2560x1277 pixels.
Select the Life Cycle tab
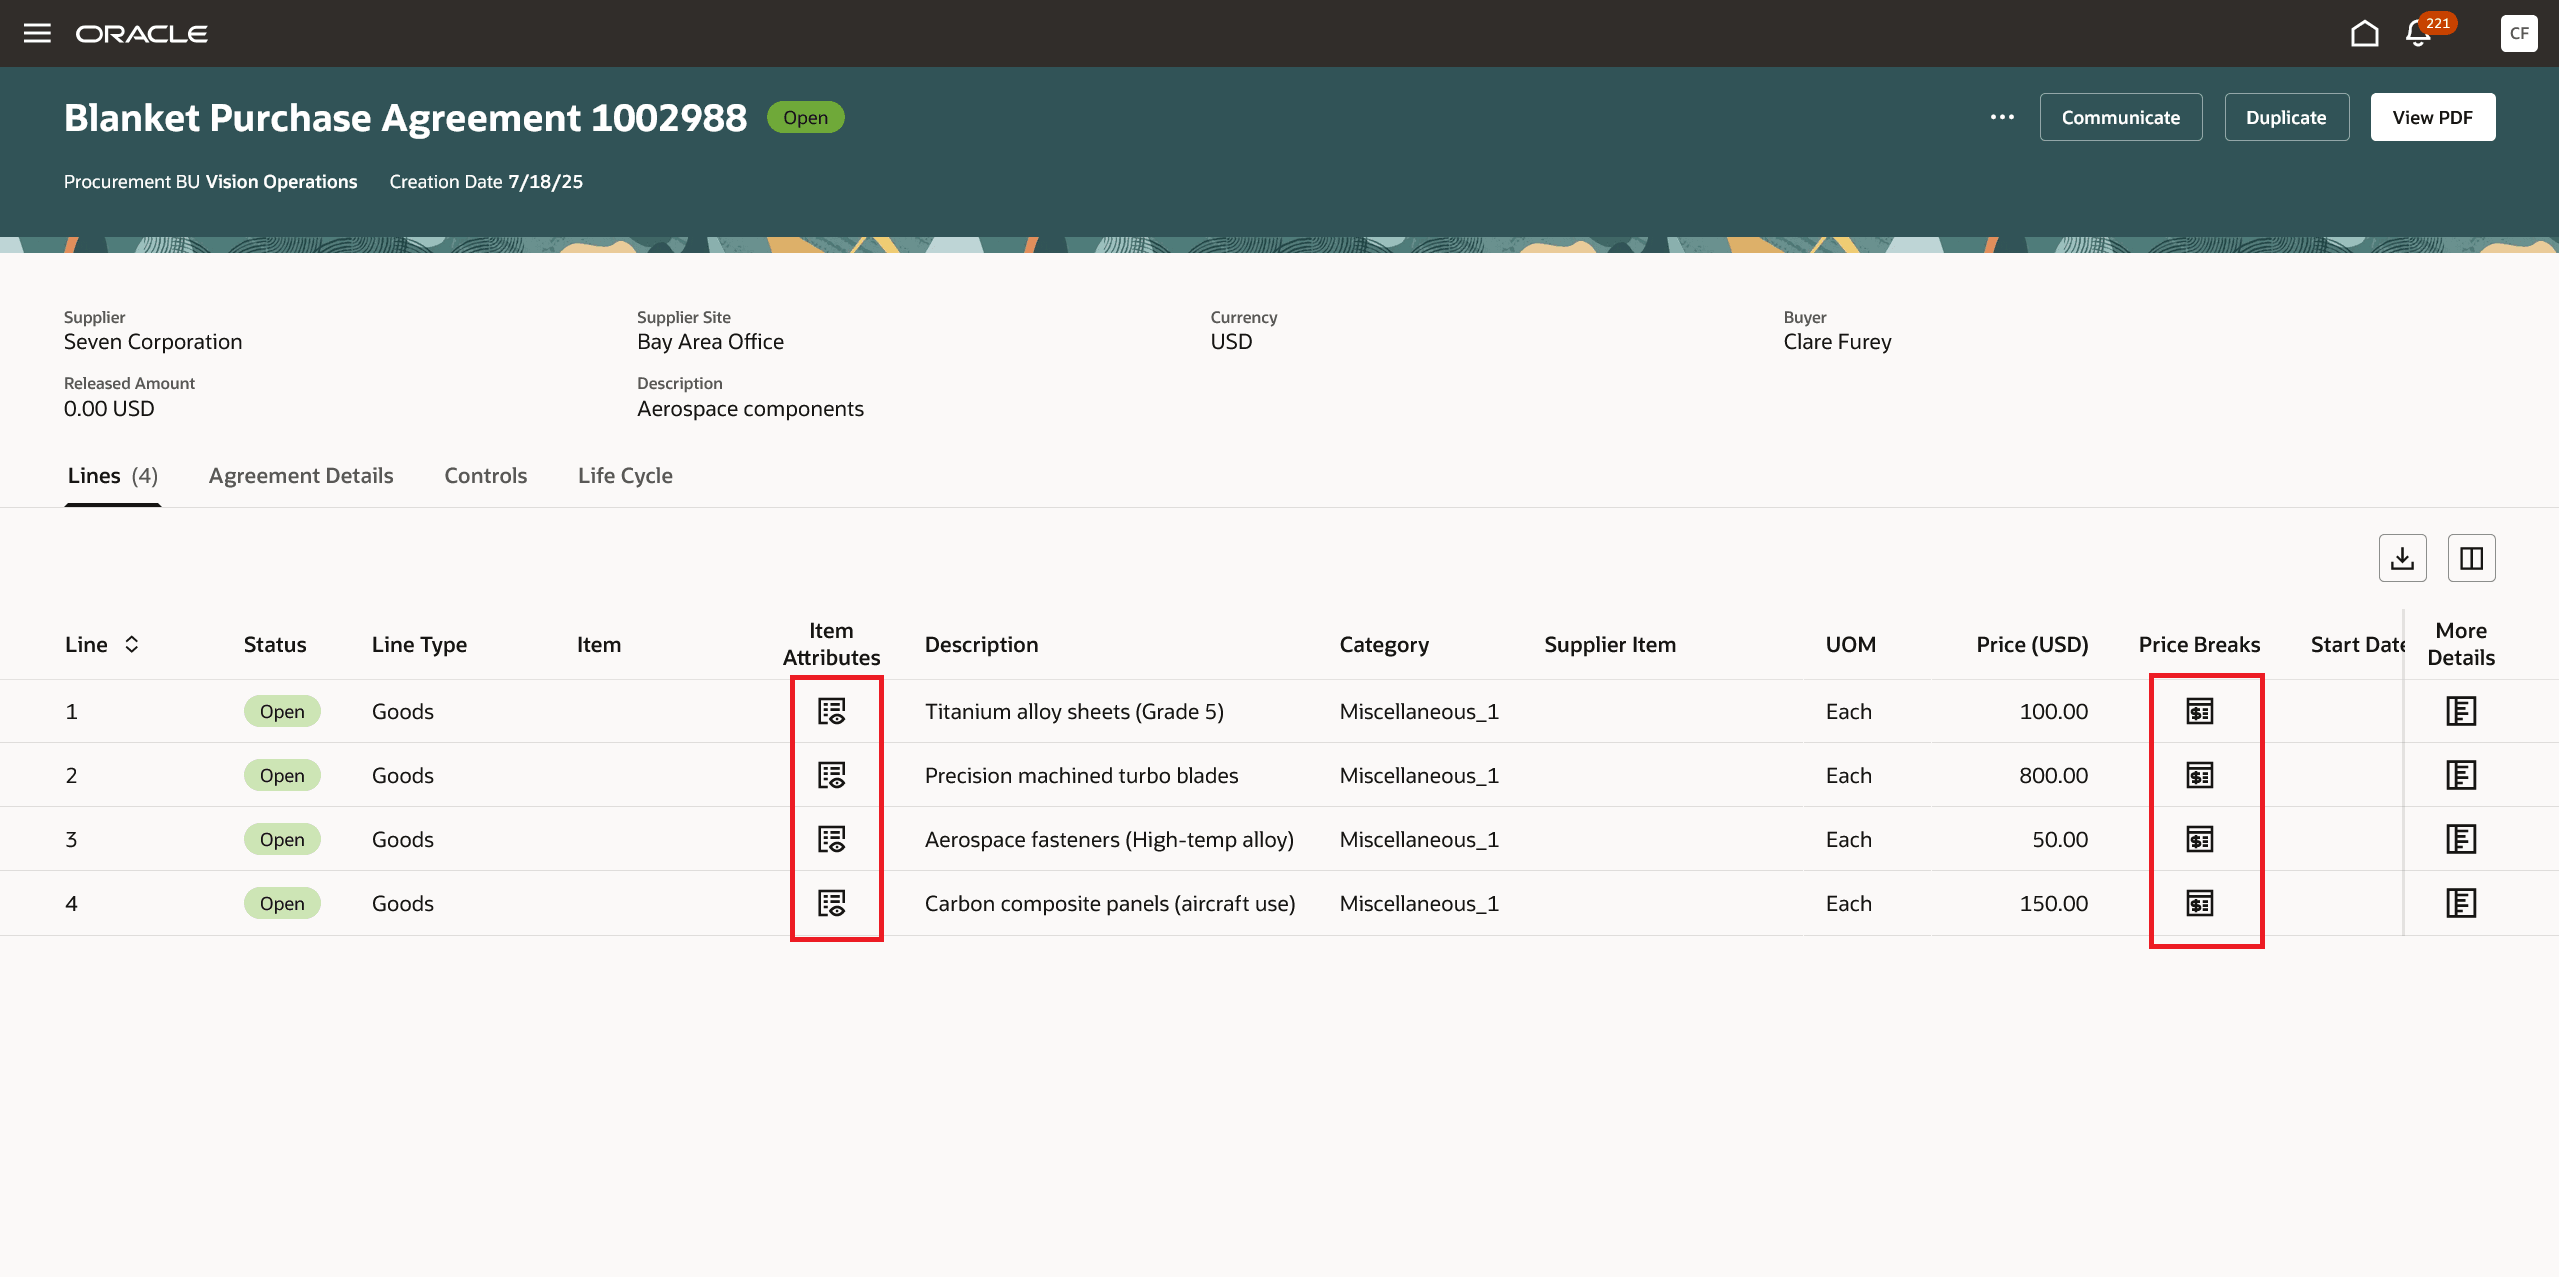(x=625, y=476)
